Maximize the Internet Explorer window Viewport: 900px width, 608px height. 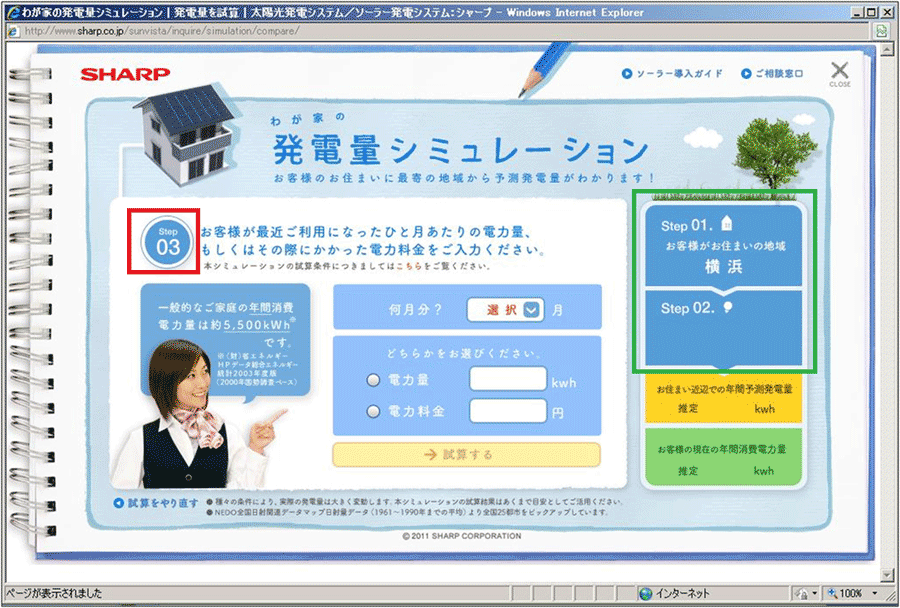(x=871, y=12)
